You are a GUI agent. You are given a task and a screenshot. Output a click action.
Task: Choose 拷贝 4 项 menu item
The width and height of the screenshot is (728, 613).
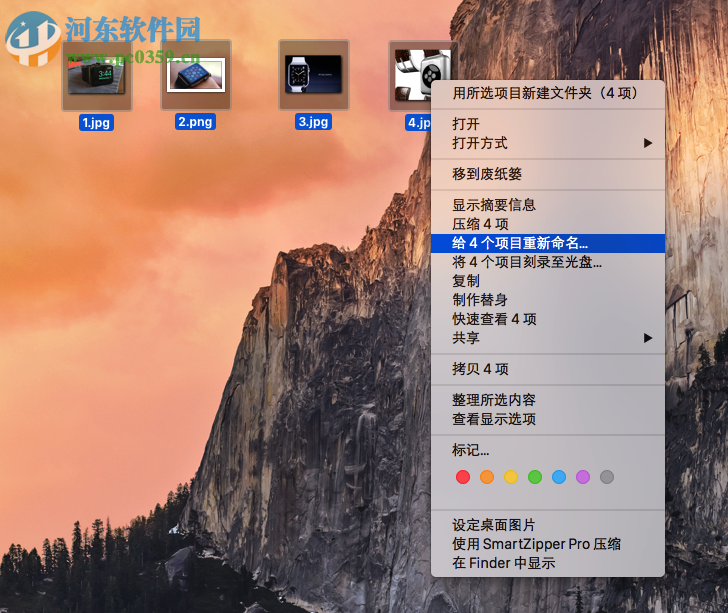[548, 369]
